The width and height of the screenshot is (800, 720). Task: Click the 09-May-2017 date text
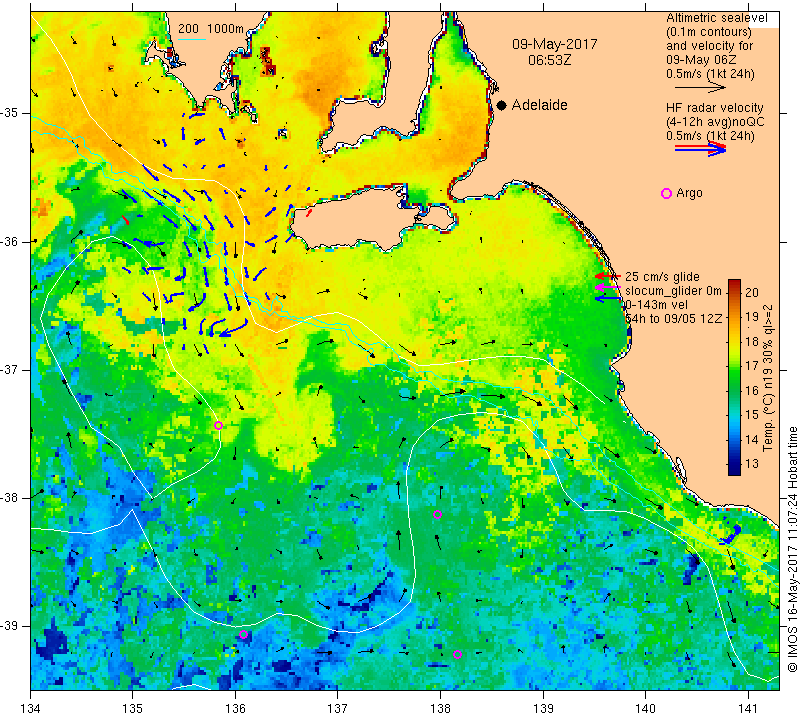(555, 44)
